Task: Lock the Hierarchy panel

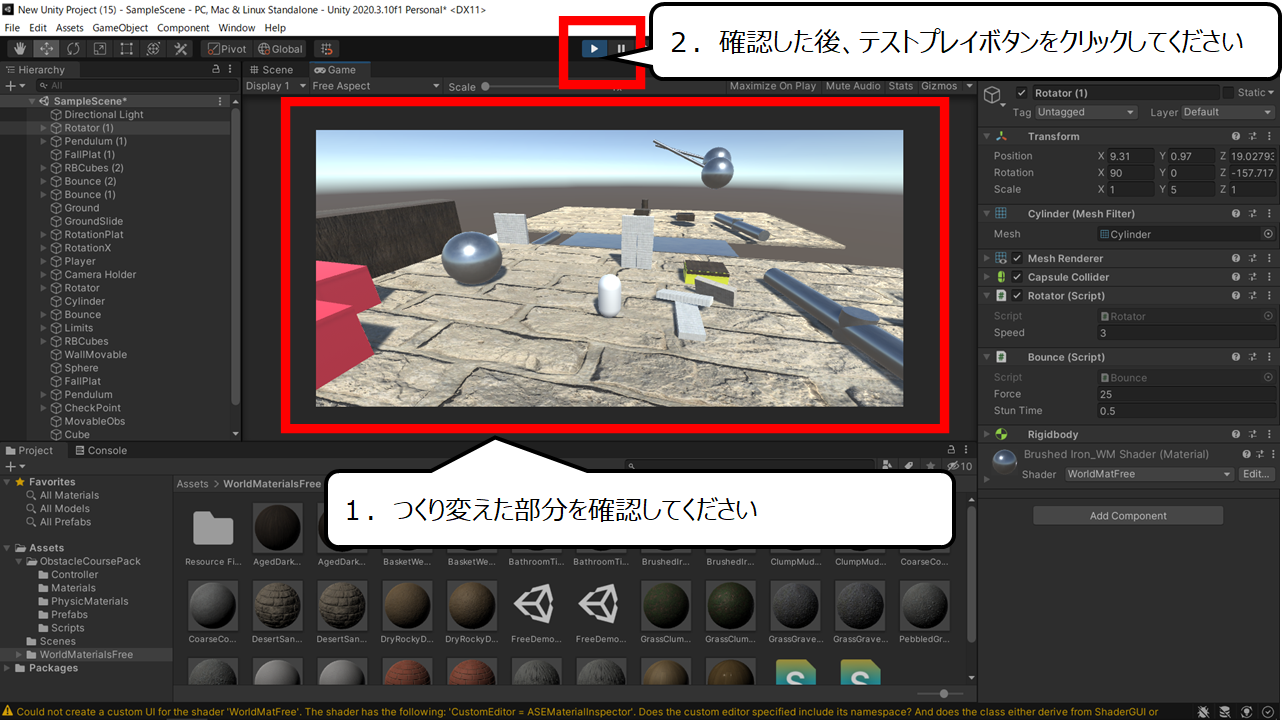Action: [x=216, y=70]
